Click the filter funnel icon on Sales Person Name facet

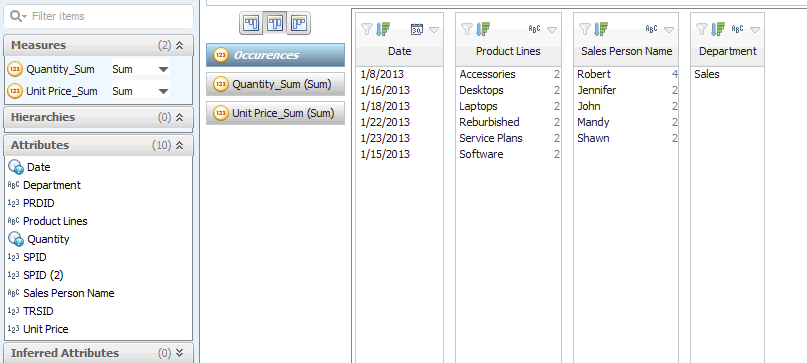coord(584,29)
